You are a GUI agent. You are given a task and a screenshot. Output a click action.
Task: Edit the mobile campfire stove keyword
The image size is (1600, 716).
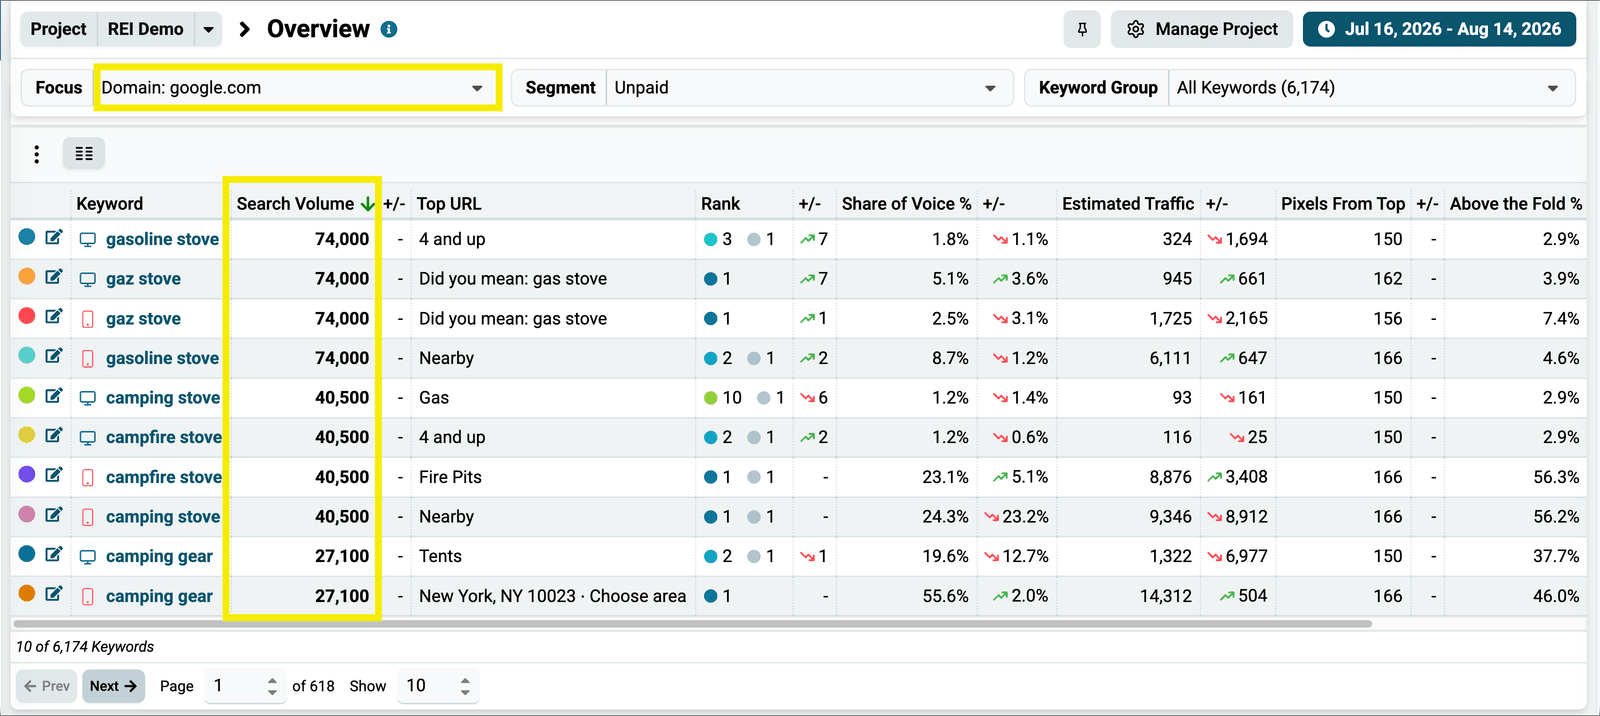click(54, 475)
